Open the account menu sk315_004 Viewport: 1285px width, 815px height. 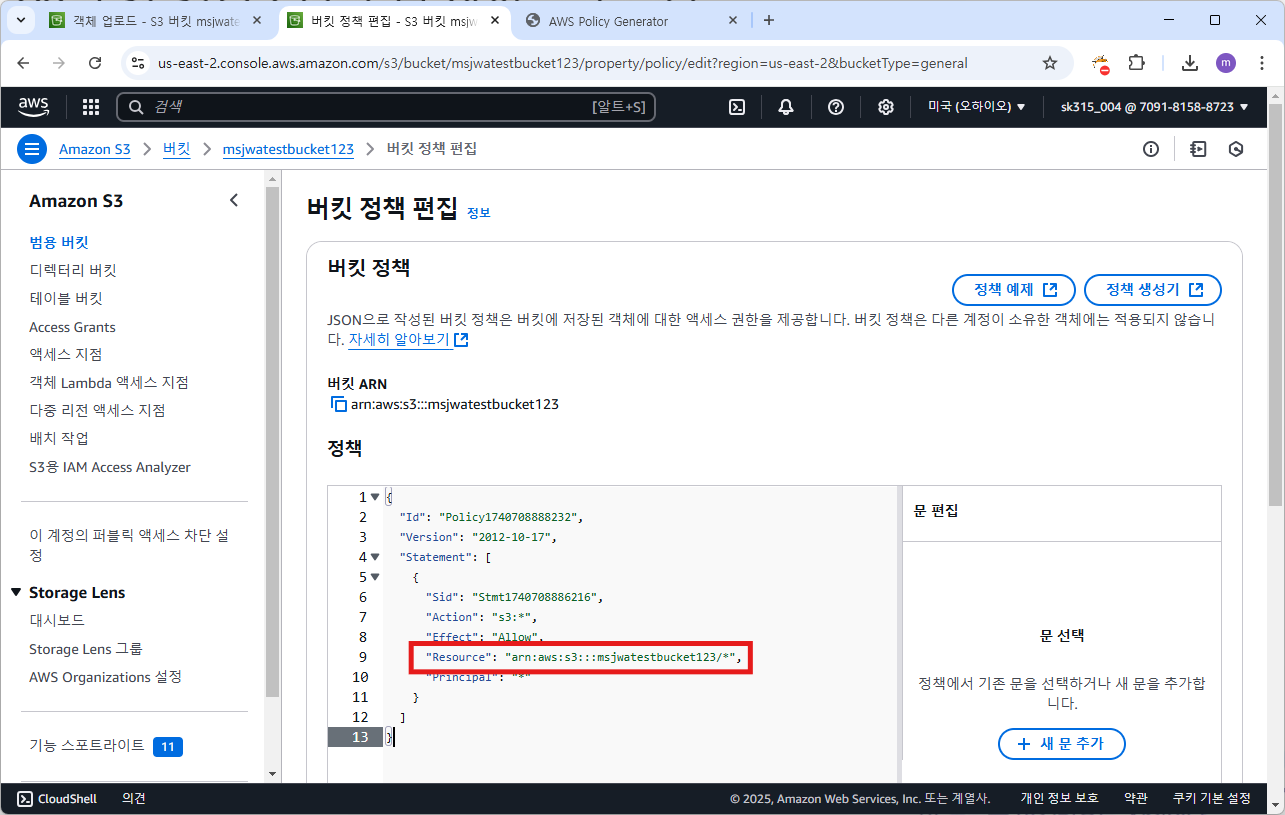1154,107
